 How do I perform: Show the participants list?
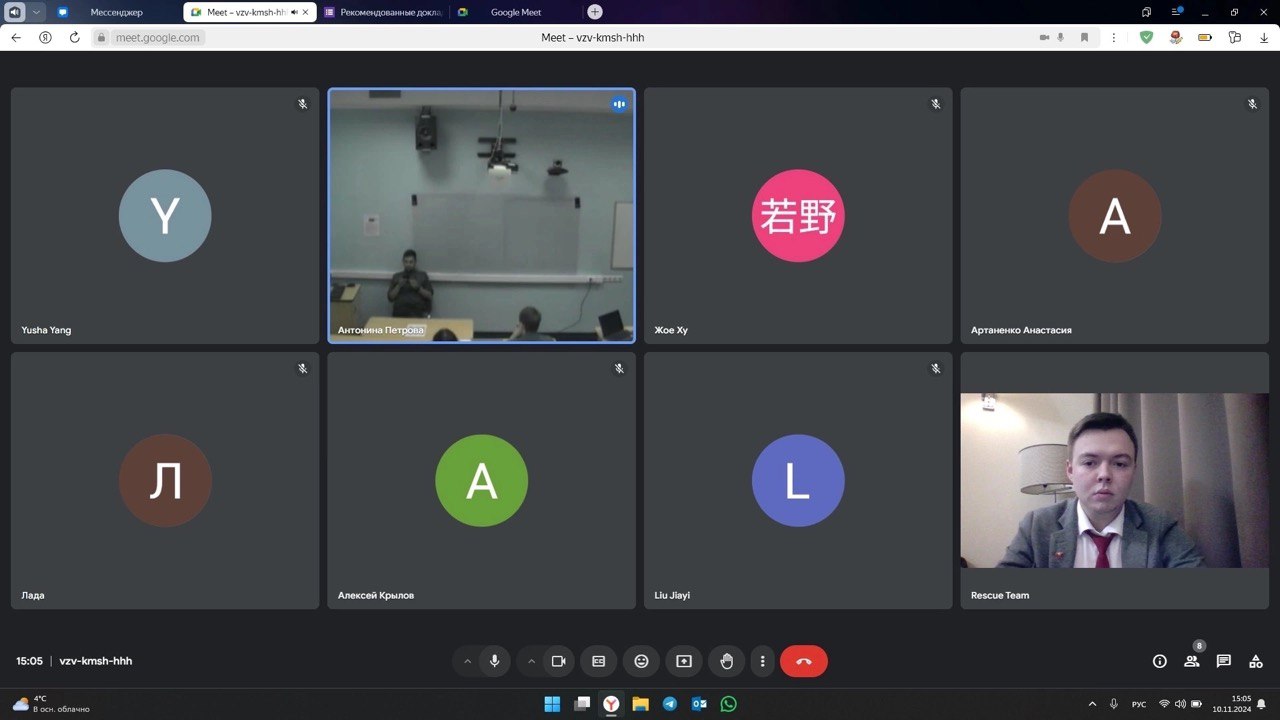(1191, 661)
